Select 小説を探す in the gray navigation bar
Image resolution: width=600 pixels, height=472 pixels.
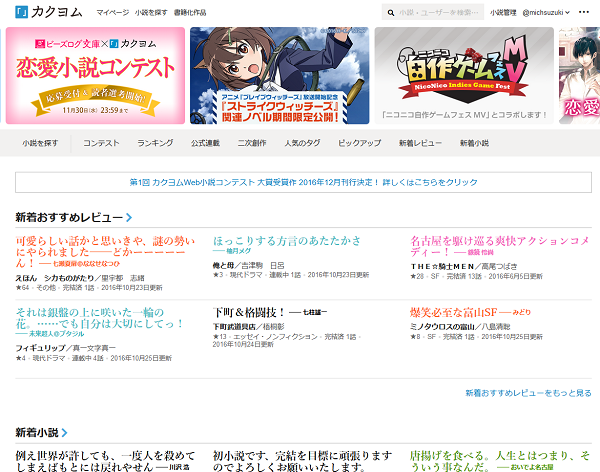40,143
